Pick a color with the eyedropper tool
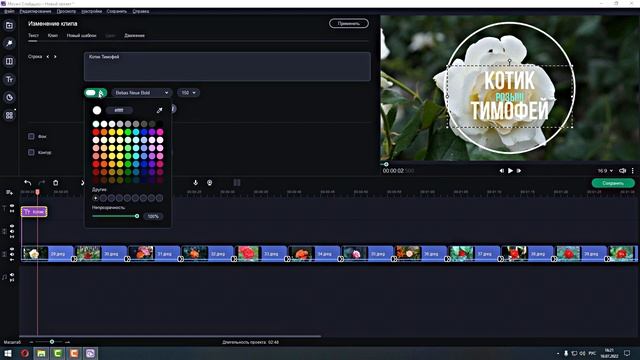The image size is (640, 360). (159, 110)
